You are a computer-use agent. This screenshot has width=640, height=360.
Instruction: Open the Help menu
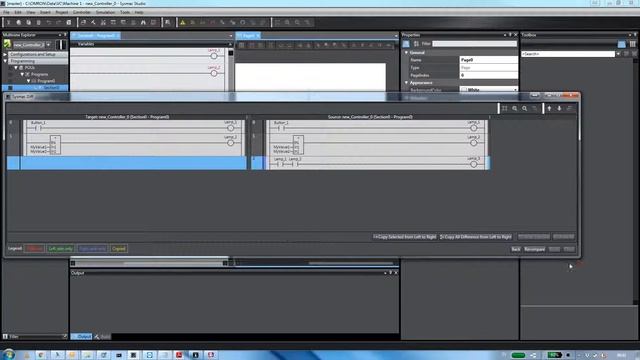tap(139, 12)
